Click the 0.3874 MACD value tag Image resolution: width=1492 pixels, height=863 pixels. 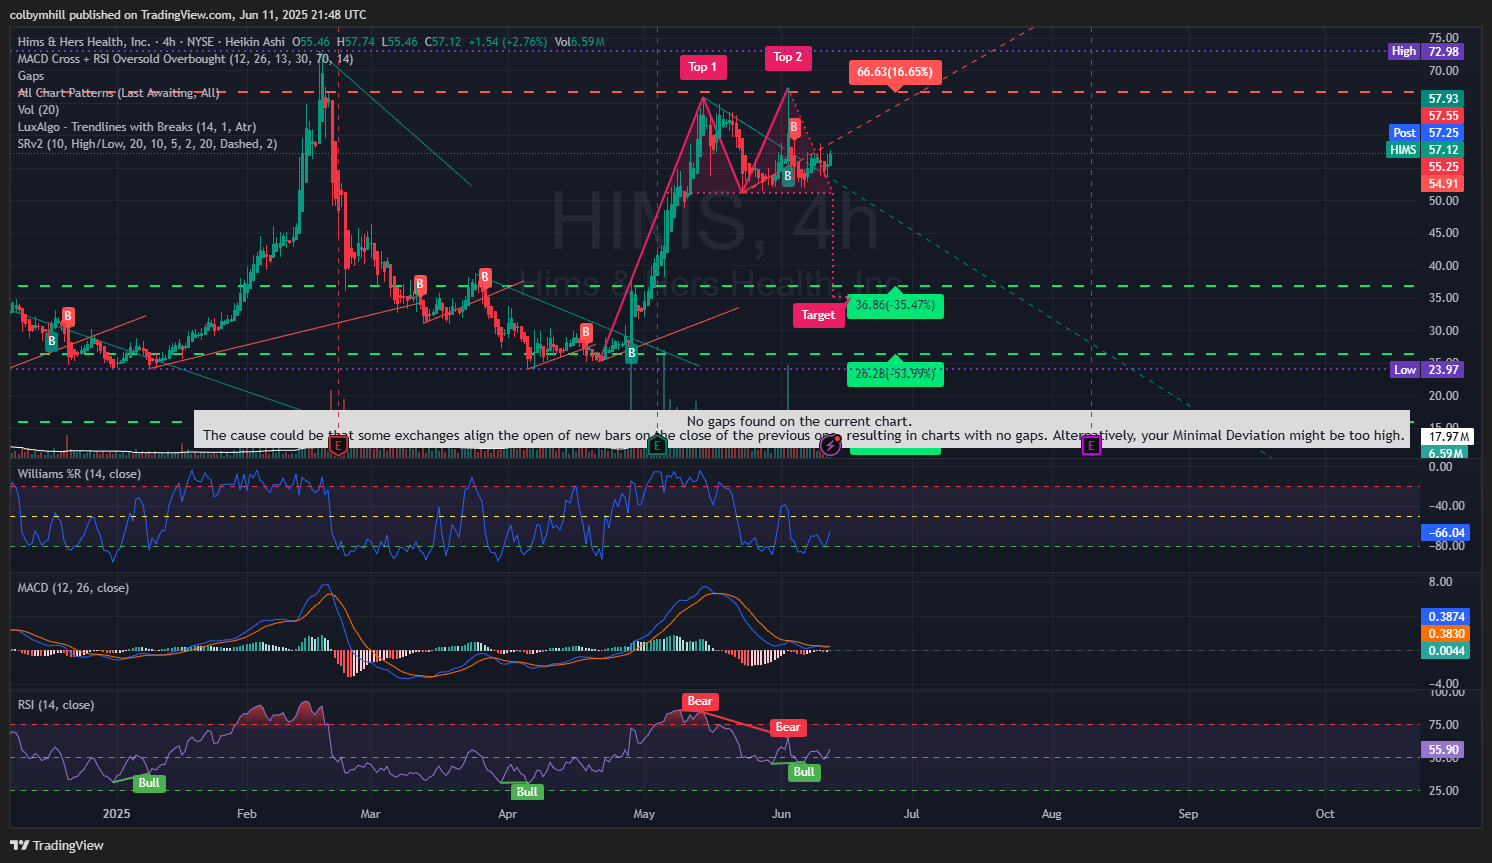point(1446,616)
